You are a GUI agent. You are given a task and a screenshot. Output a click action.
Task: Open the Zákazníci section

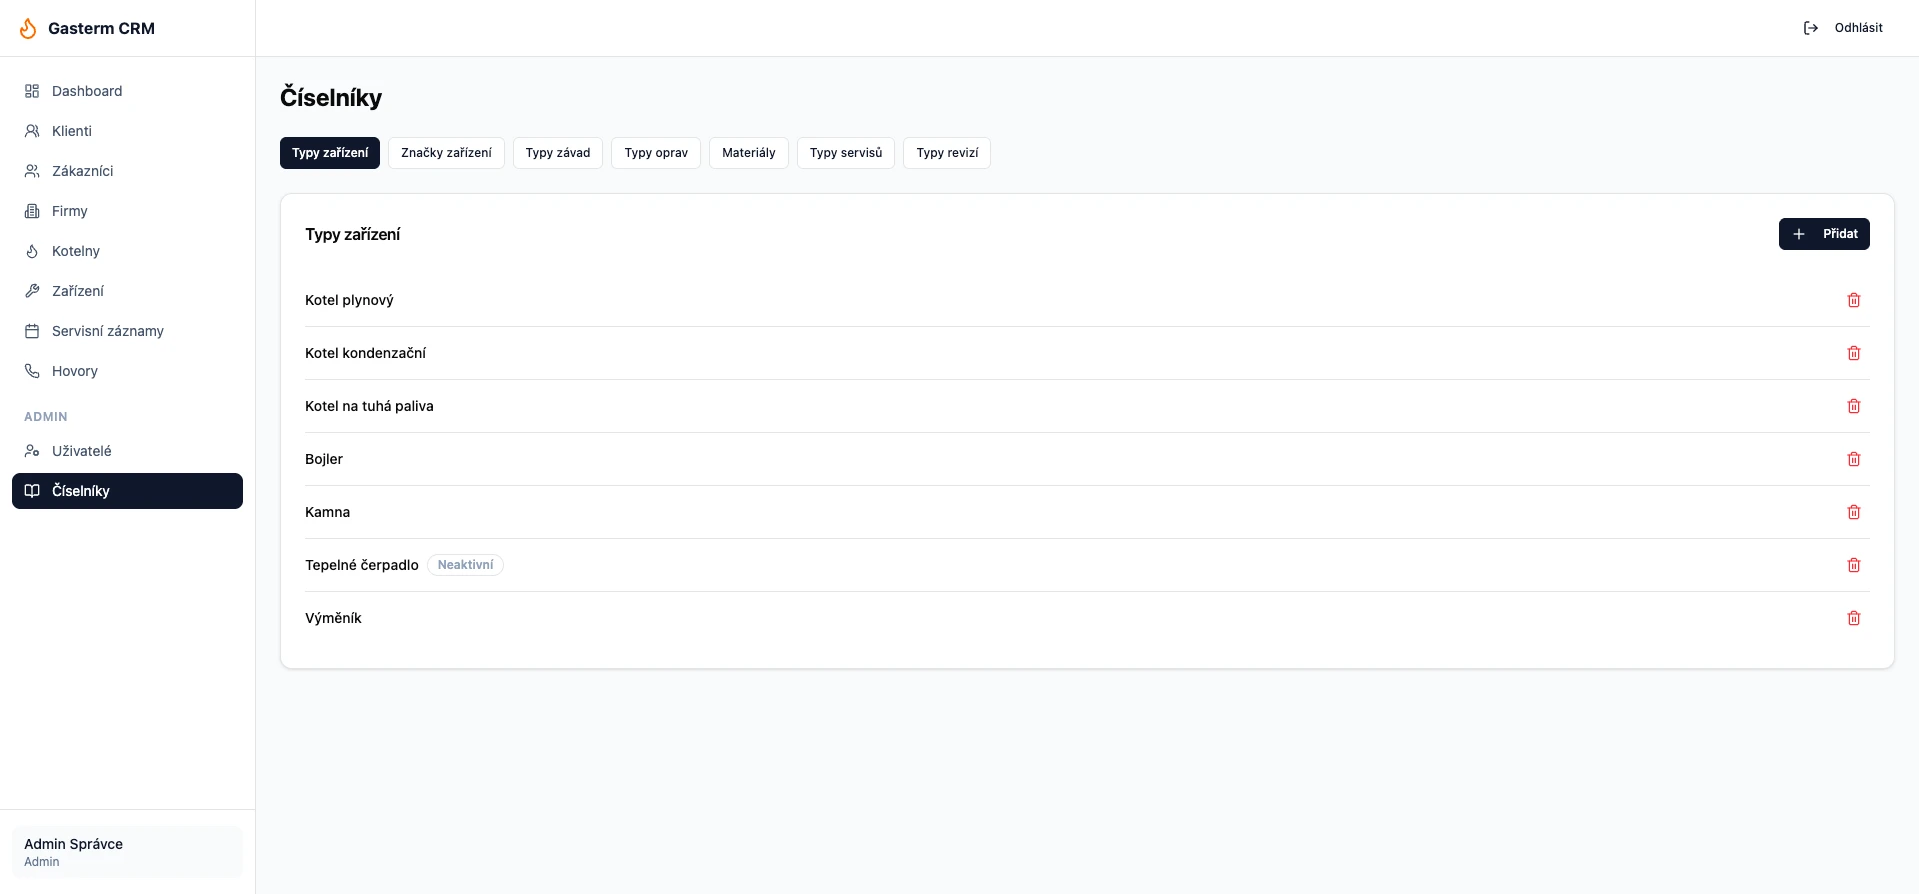coord(127,171)
